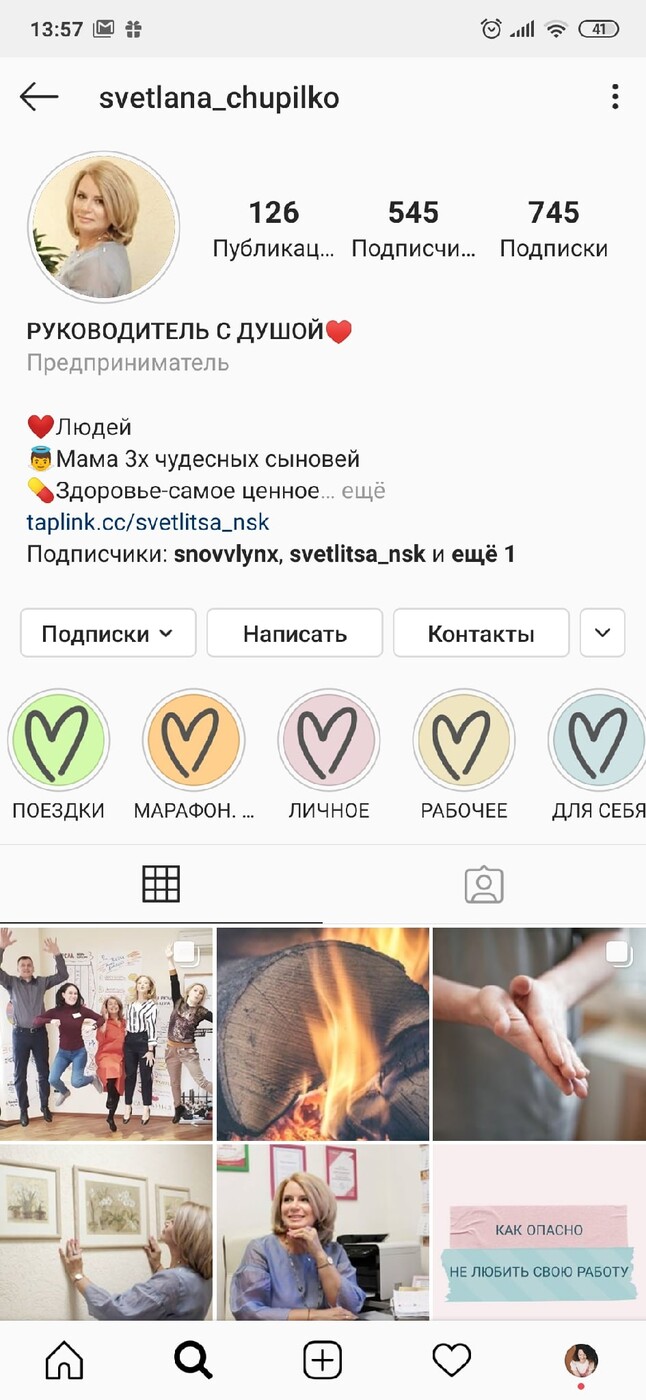Open the ЛИЧНОЕ pink highlight circle

pos(328,741)
